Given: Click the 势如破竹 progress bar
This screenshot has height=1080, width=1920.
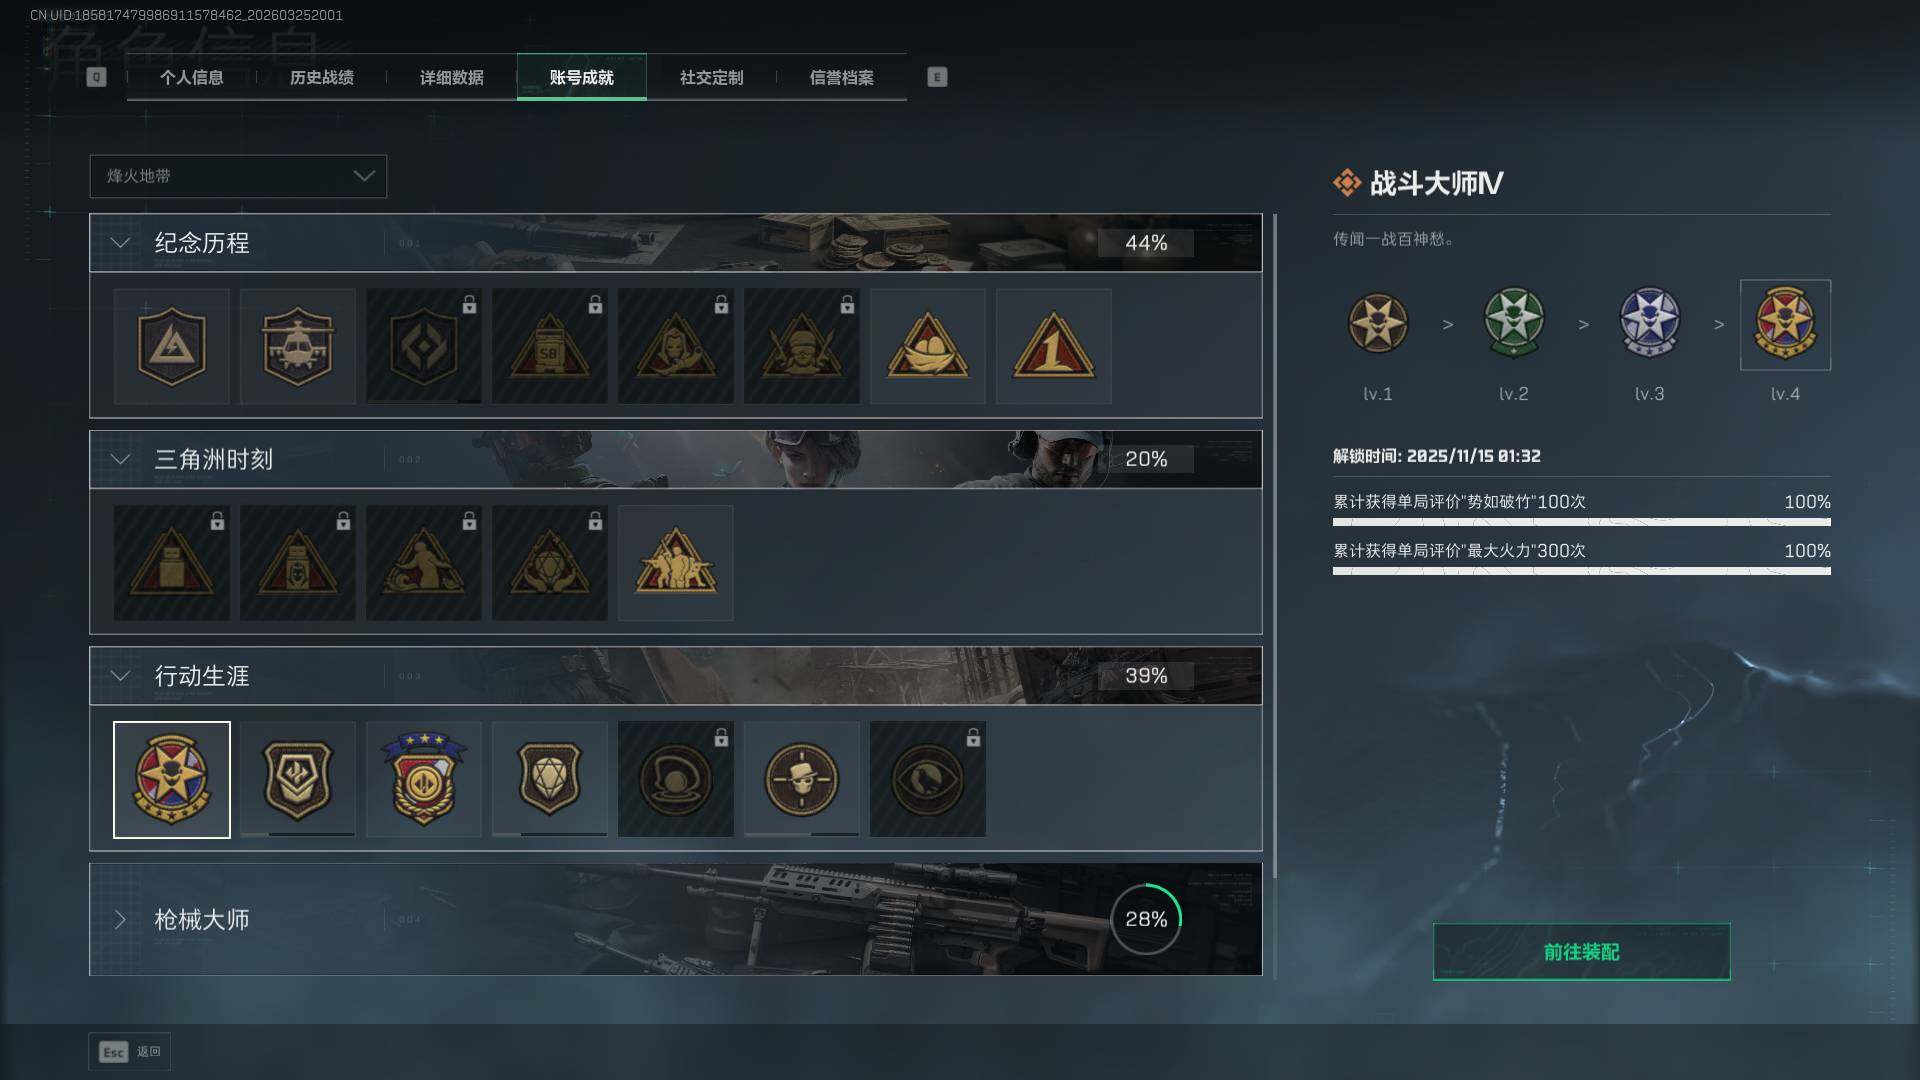Looking at the screenshot, I should (1581, 522).
